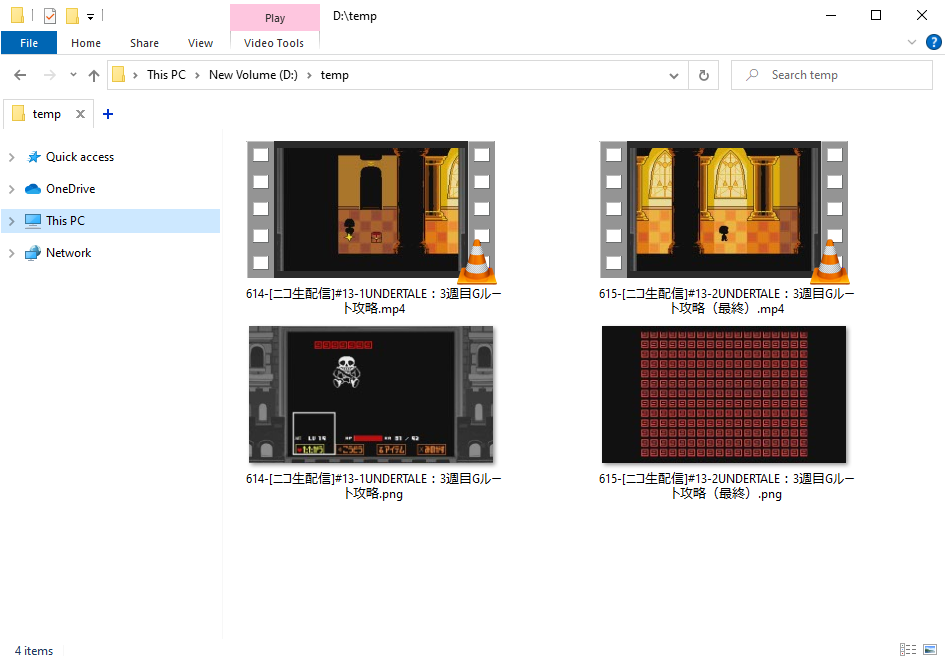Go back using the back arrow
Image resolution: width=946 pixels, height=663 pixels.
tap(19, 74)
